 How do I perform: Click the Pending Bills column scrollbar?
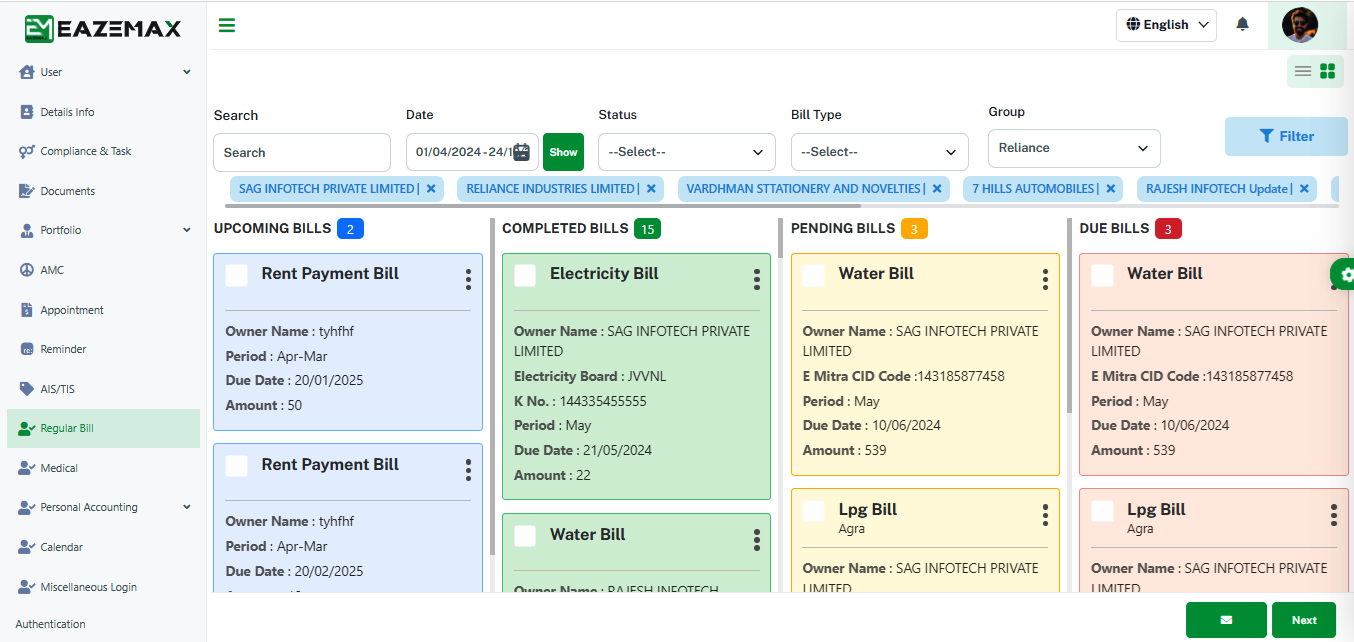tap(1069, 316)
